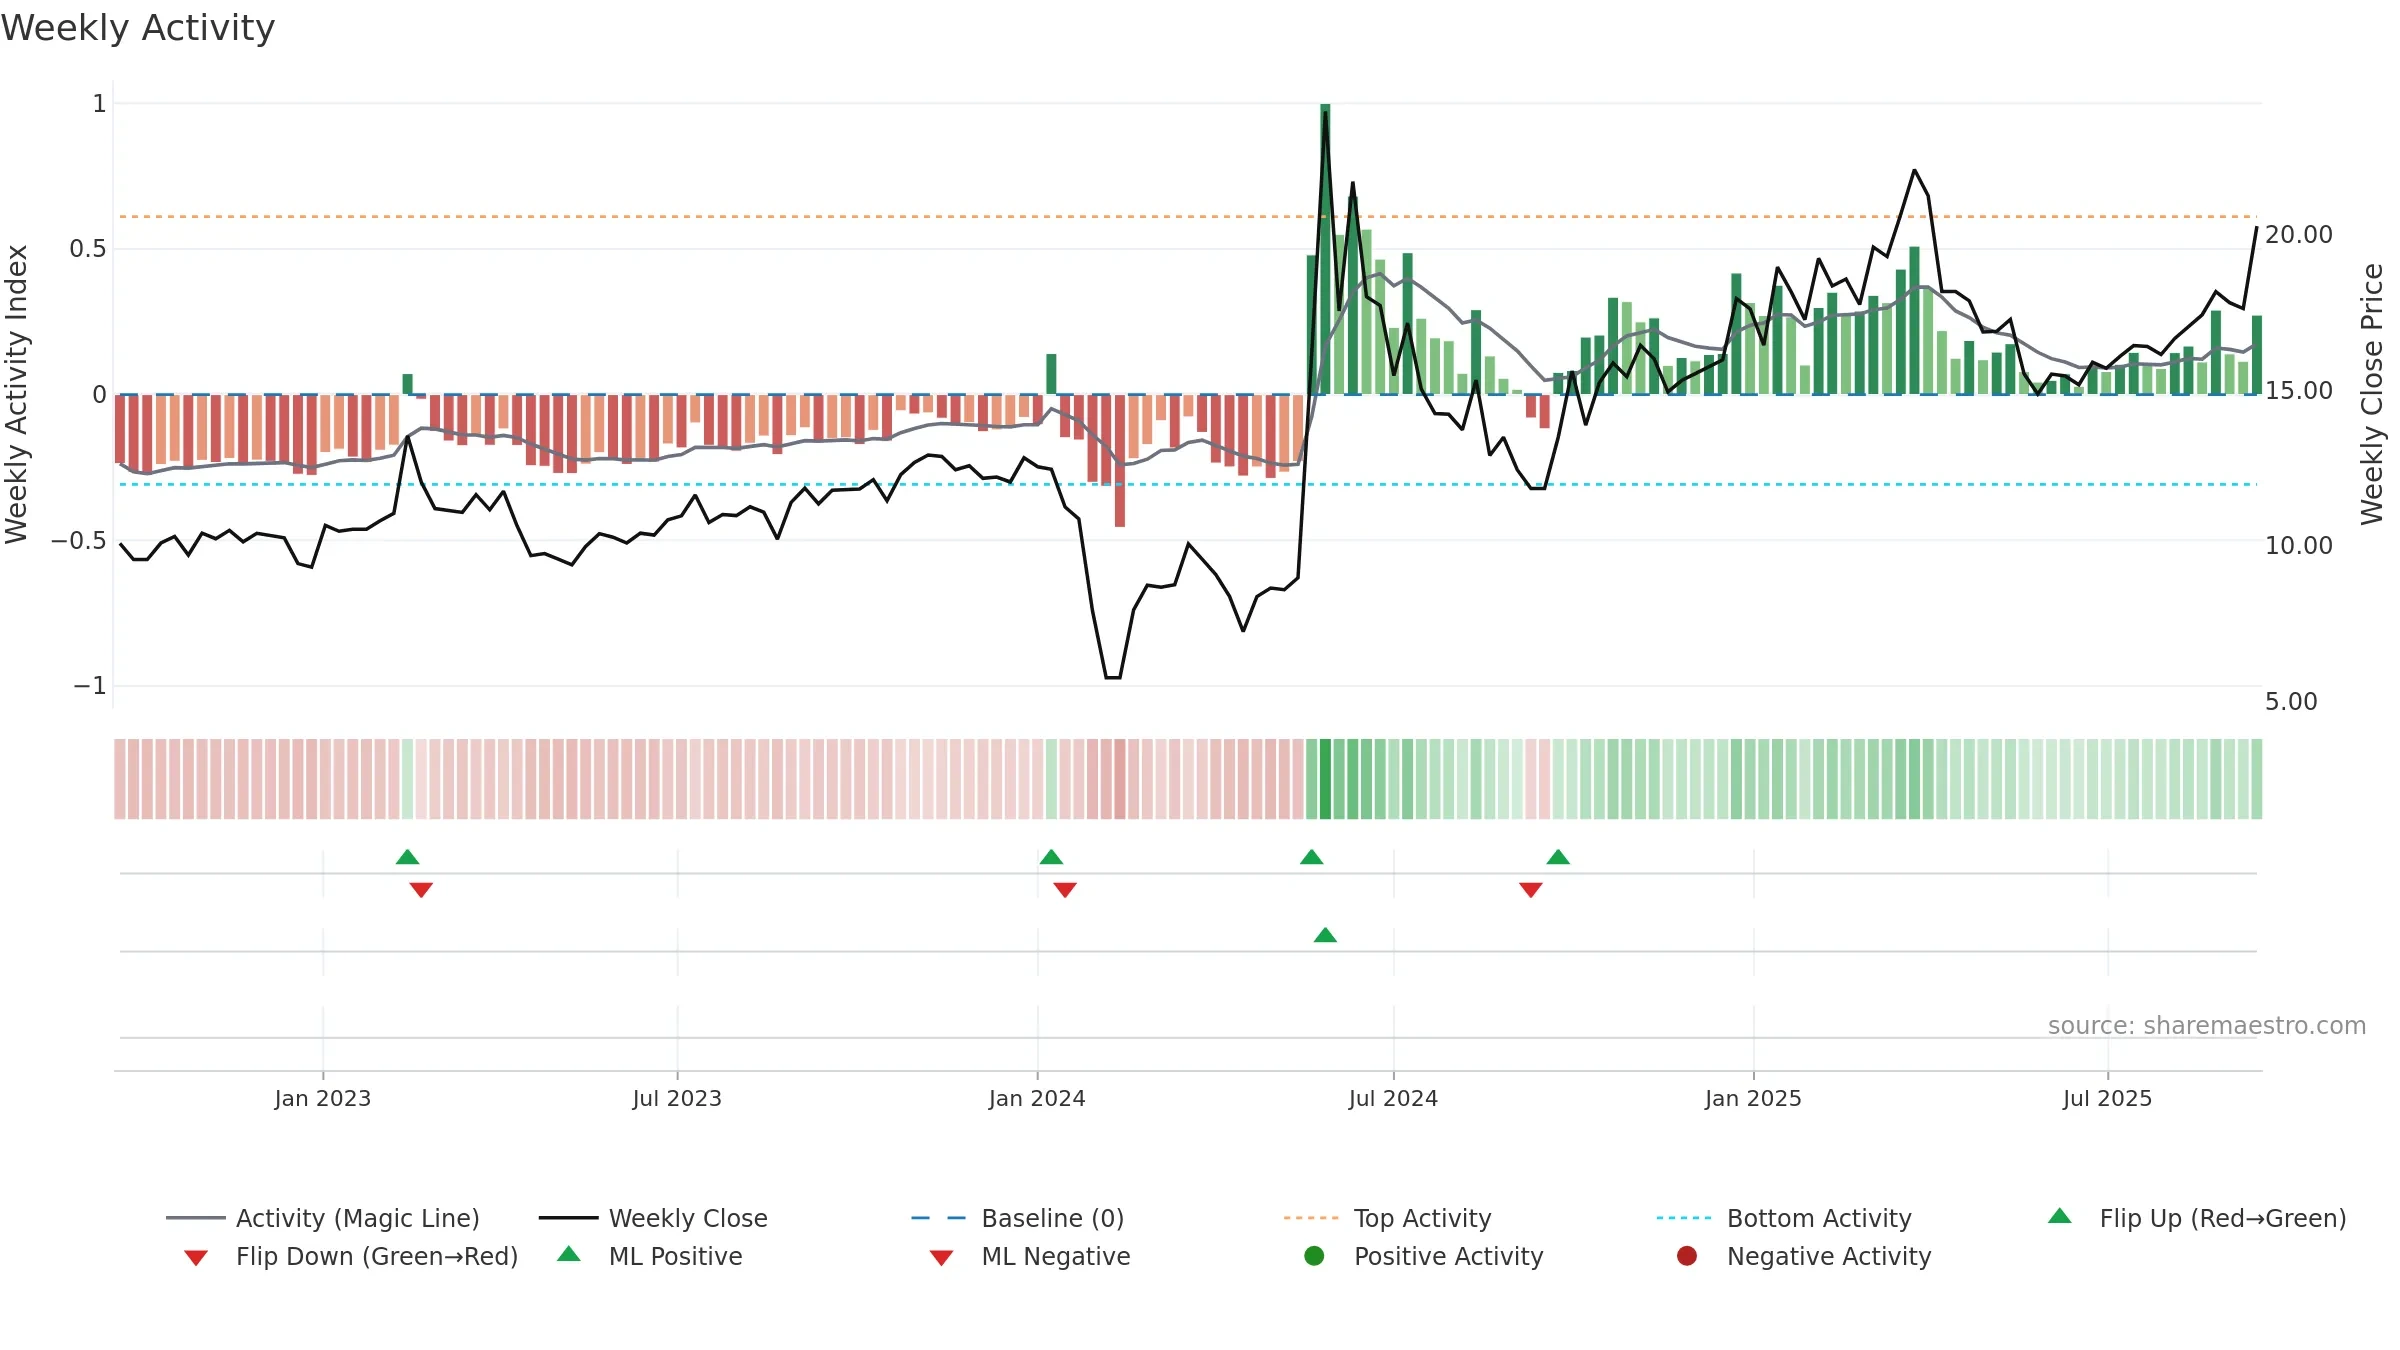Screen dimensions: 2400x1350
Task: Click the green flip-up marker at Jan 2024
Action: coord(1051,857)
